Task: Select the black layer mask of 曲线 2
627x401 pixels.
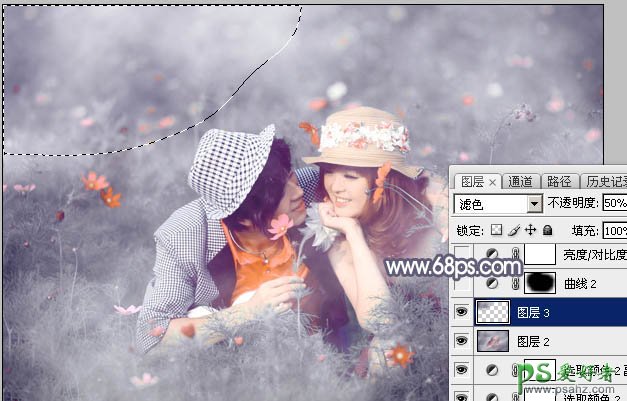Action: 541,284
